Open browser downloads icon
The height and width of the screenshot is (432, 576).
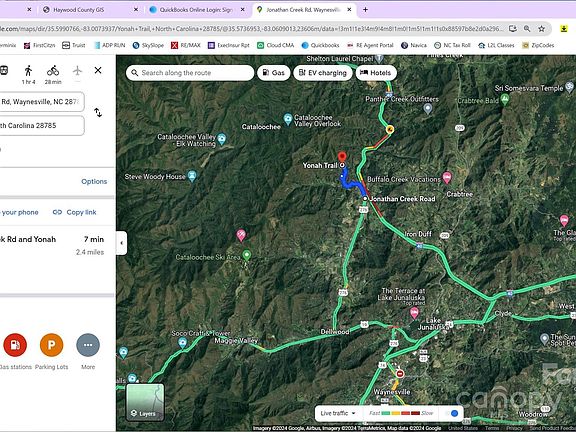(564, 29)
